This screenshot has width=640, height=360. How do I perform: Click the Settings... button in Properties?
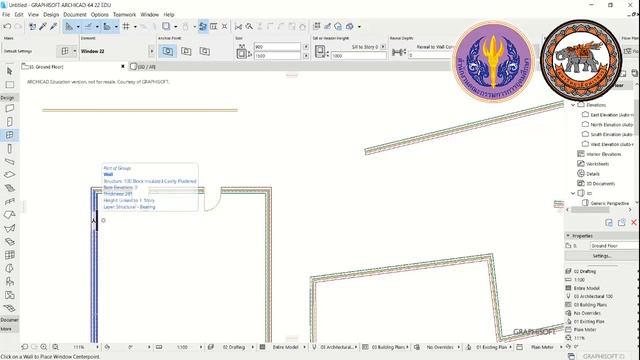(x=602, y=256)
